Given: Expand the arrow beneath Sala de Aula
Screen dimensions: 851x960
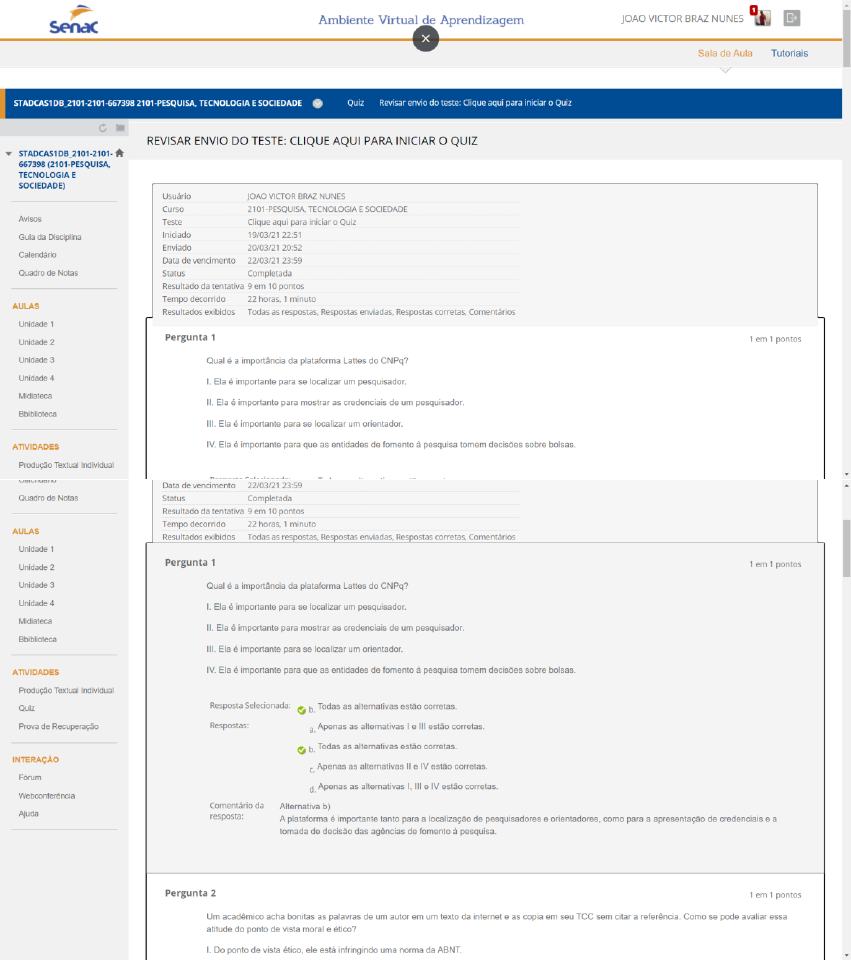Looking at the screenshot, I should [725, 71].
